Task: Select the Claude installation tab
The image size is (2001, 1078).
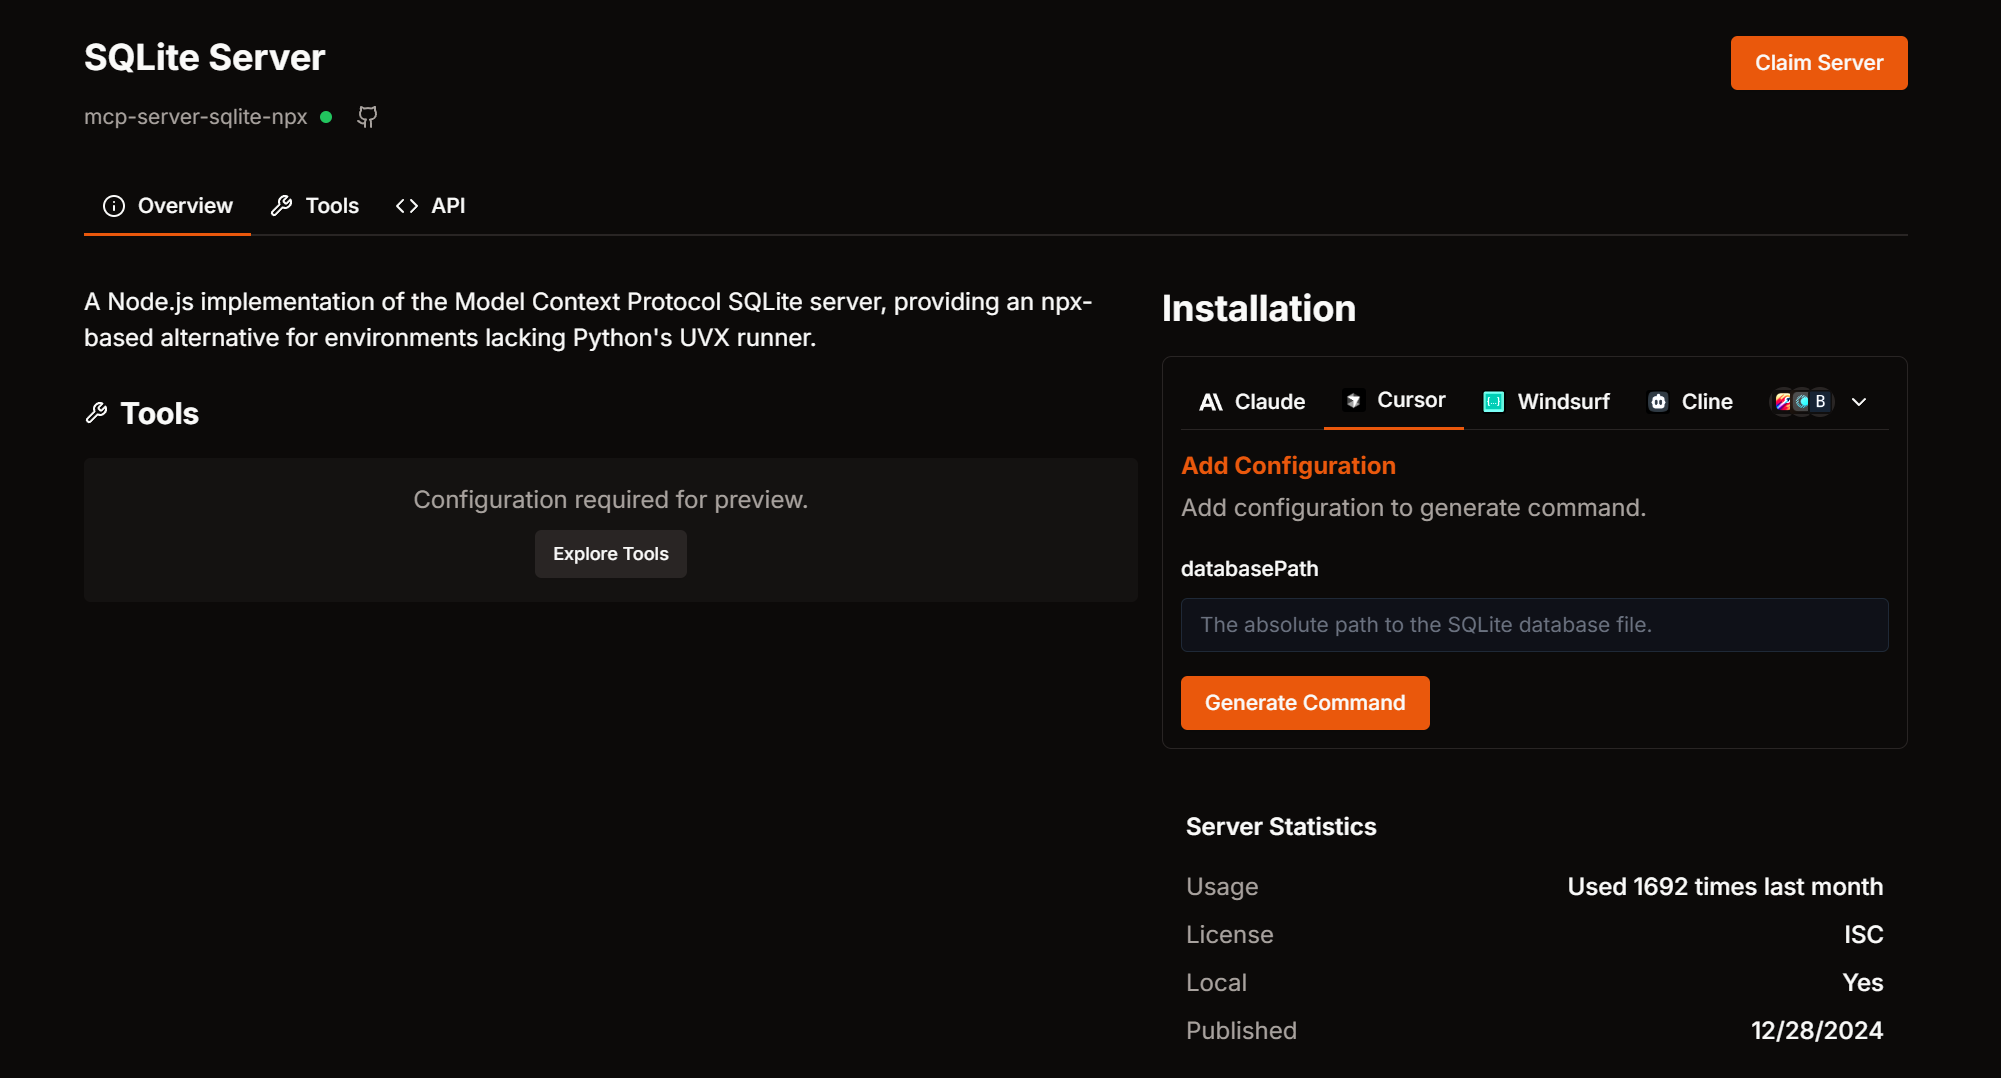Action: pos(1252,402)
